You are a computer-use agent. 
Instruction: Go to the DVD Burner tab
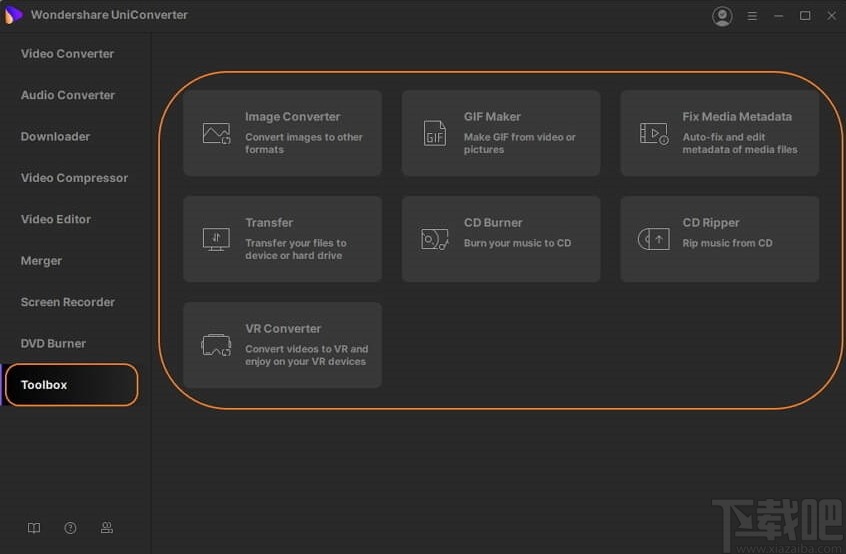click(53, 343)
